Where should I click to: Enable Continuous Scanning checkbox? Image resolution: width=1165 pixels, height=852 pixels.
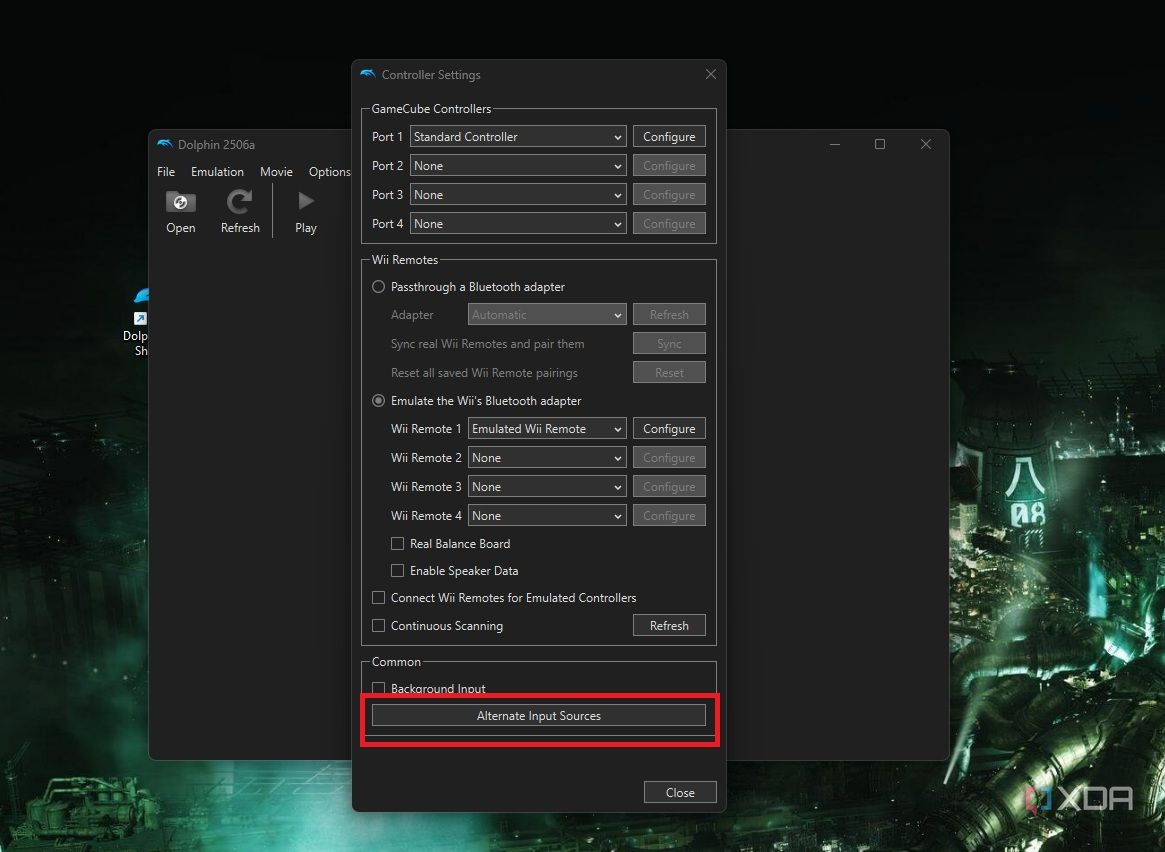[x=379, y=626]
